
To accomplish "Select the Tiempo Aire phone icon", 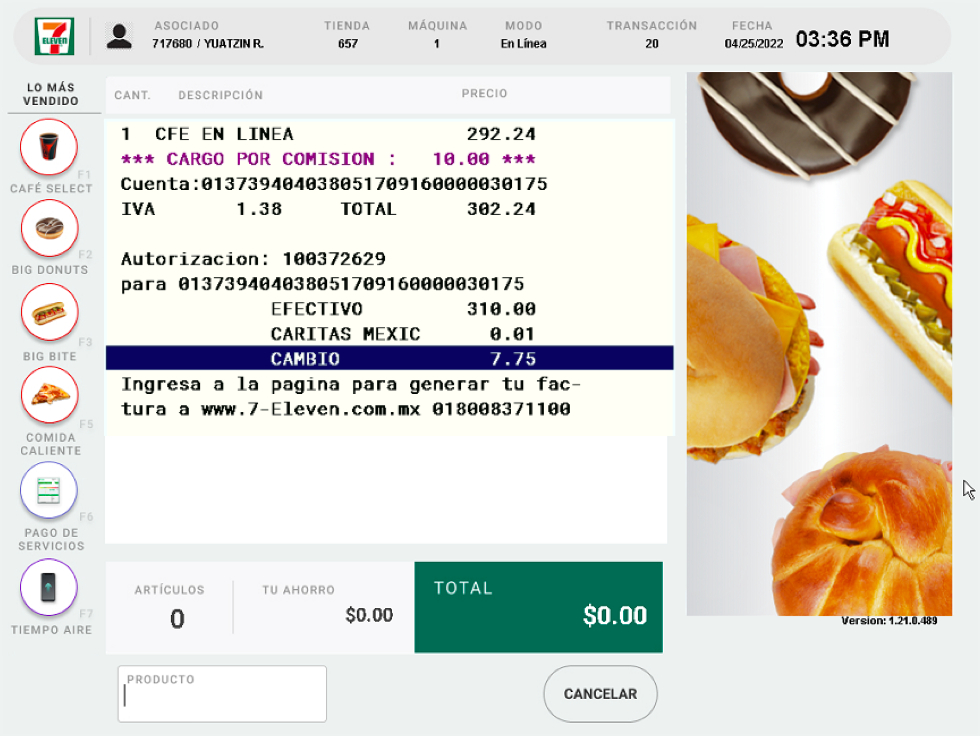I will coord(49,587).
